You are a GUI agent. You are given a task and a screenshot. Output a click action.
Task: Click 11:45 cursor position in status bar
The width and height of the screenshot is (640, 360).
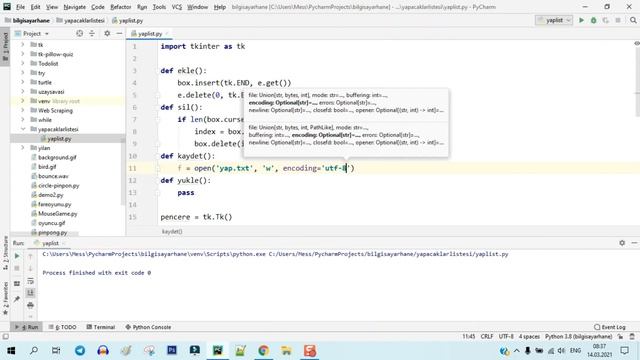click(469, 336)
